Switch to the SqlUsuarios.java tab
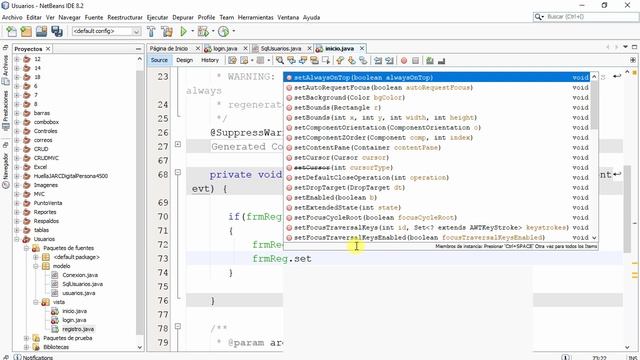Screen dimensions: 640x360 click(x=281, y=49)
